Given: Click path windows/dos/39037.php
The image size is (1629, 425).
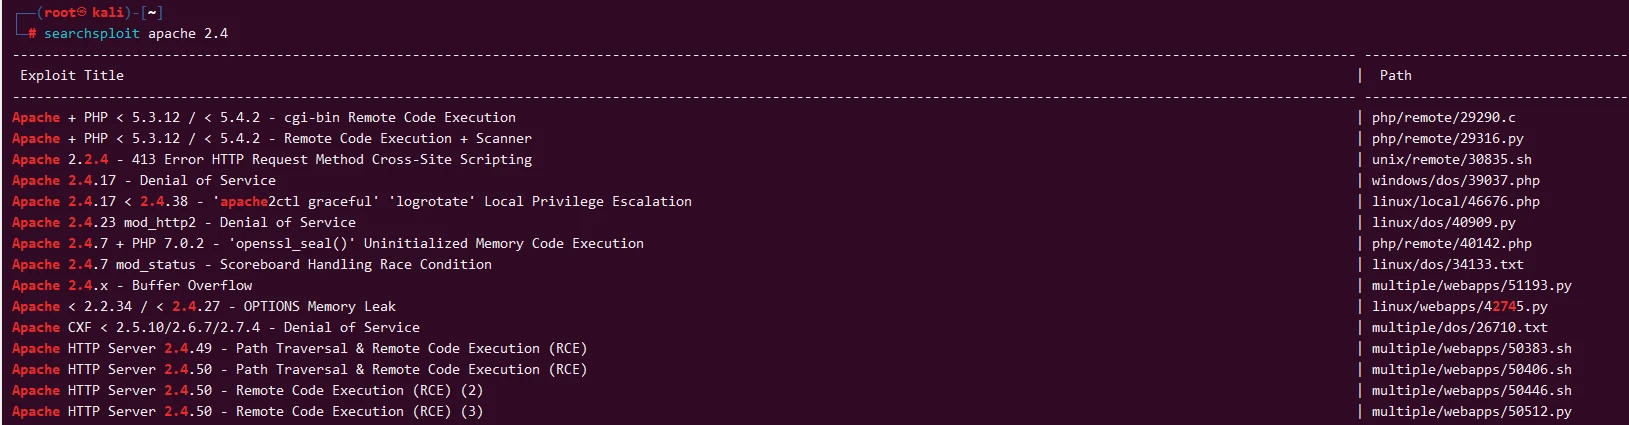Looking at the screenshot, I should 1455,181.
